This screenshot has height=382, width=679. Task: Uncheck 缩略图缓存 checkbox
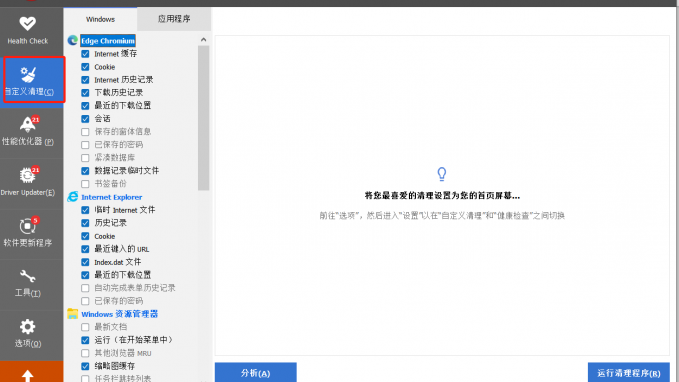coord(85,366)
